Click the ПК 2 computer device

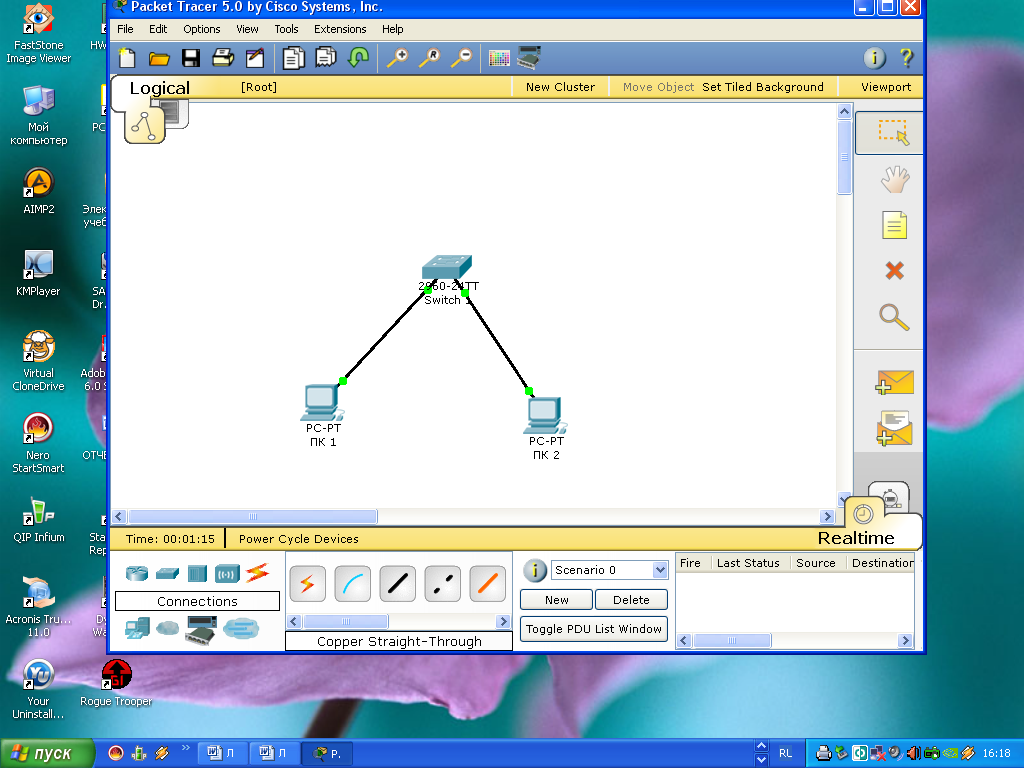pos(545,415)
